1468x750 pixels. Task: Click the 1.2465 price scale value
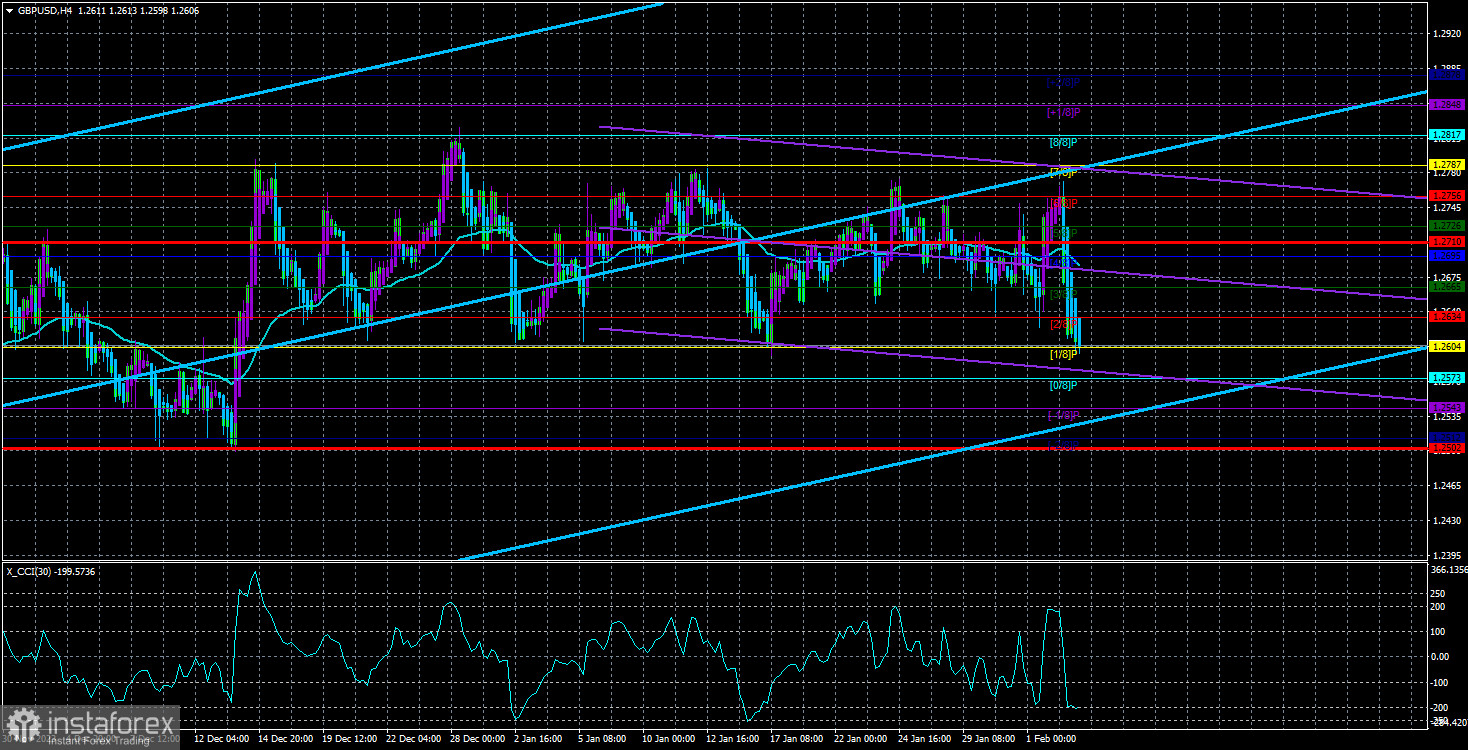pyautogui.click(x=1446, y=485)
